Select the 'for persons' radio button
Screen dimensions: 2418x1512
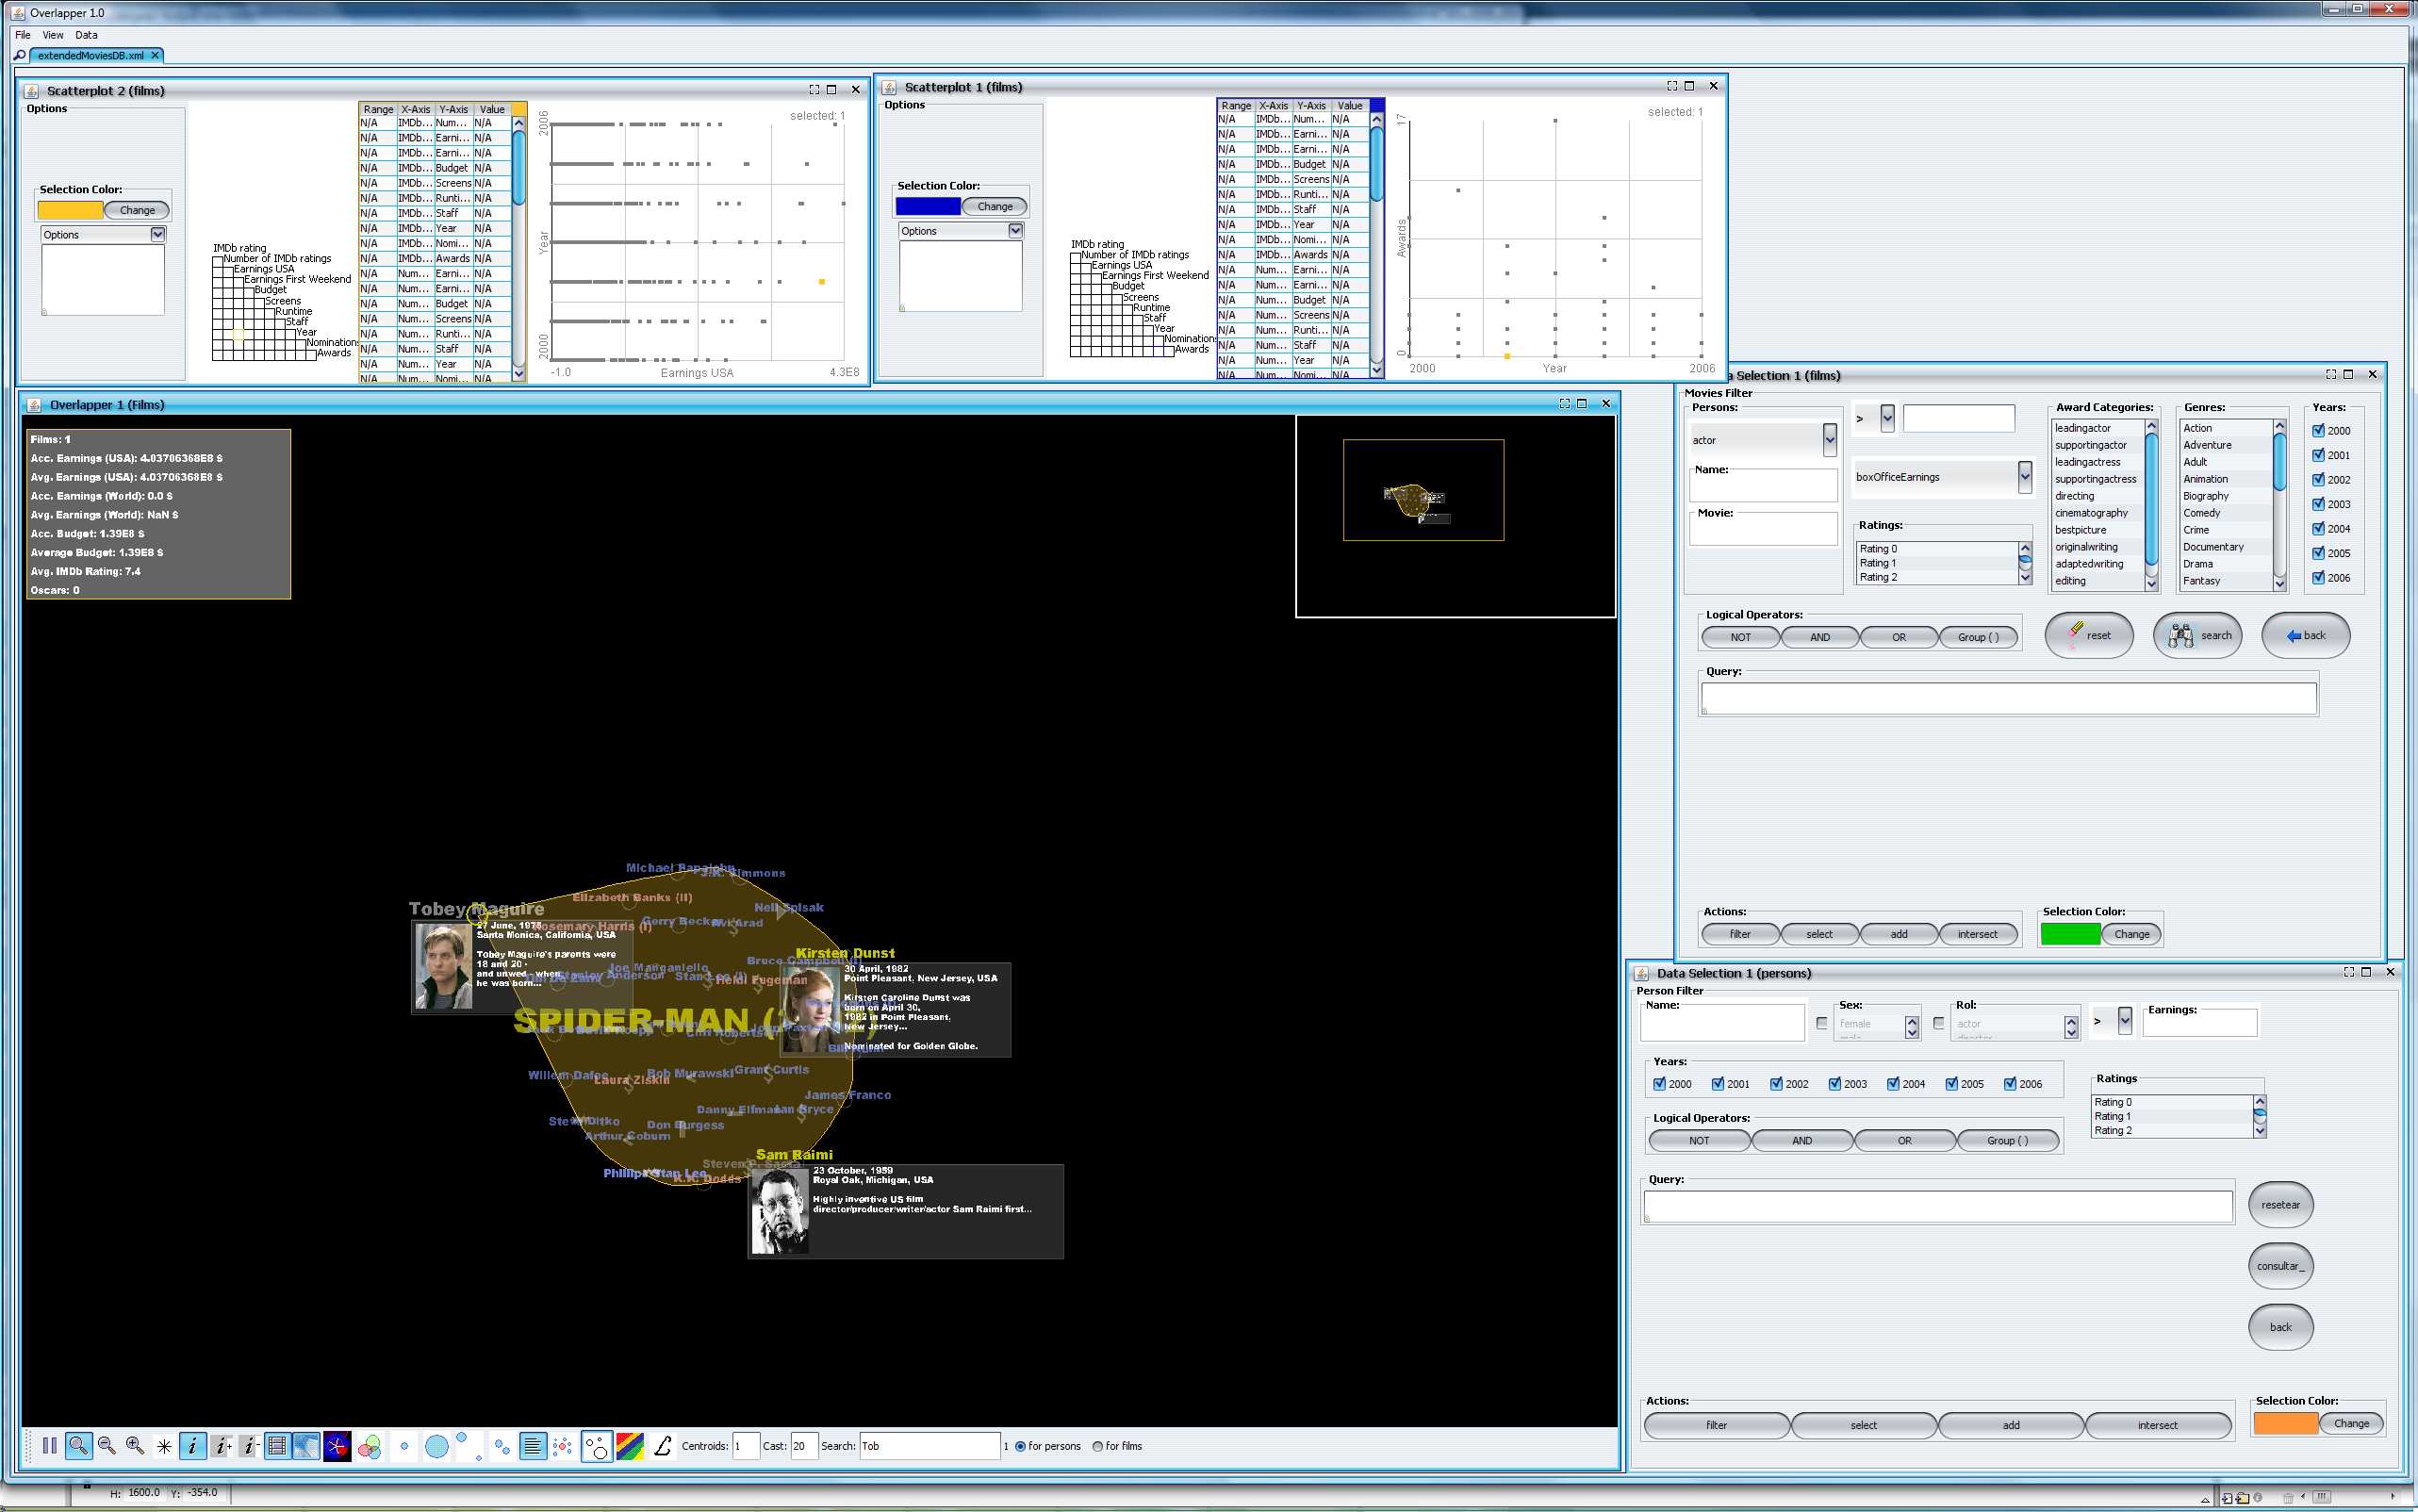[1020, 1446]
